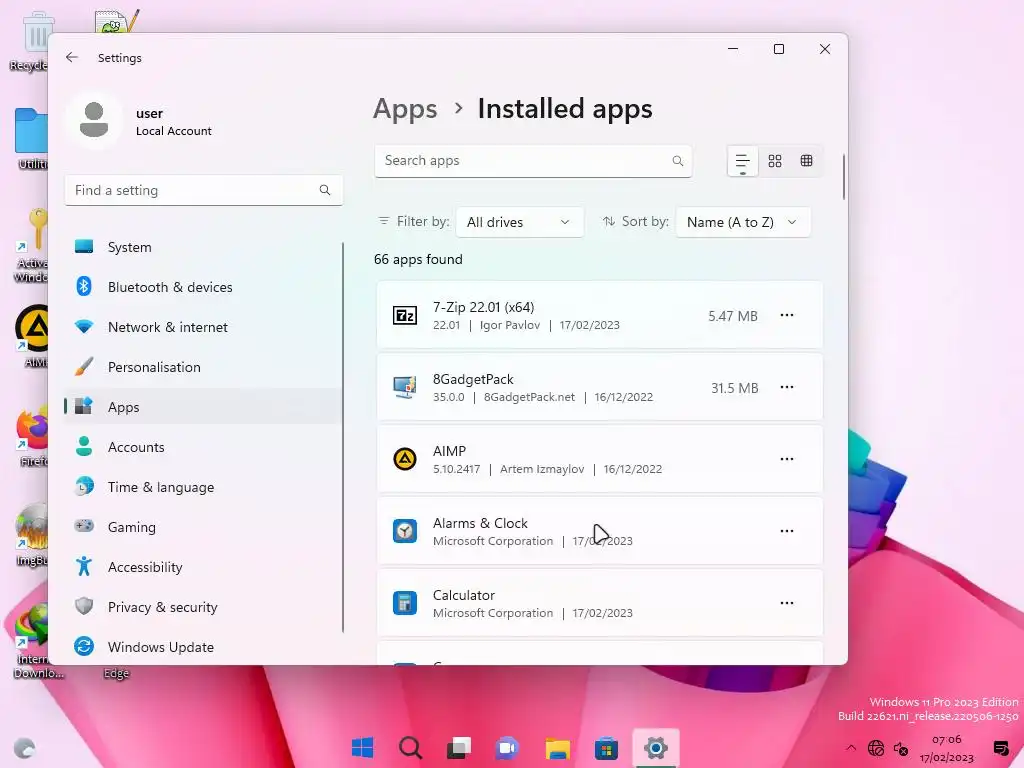Open the Chat app on taskbar
This screenshot has height=768, width=1024.
tap(507, 747)
